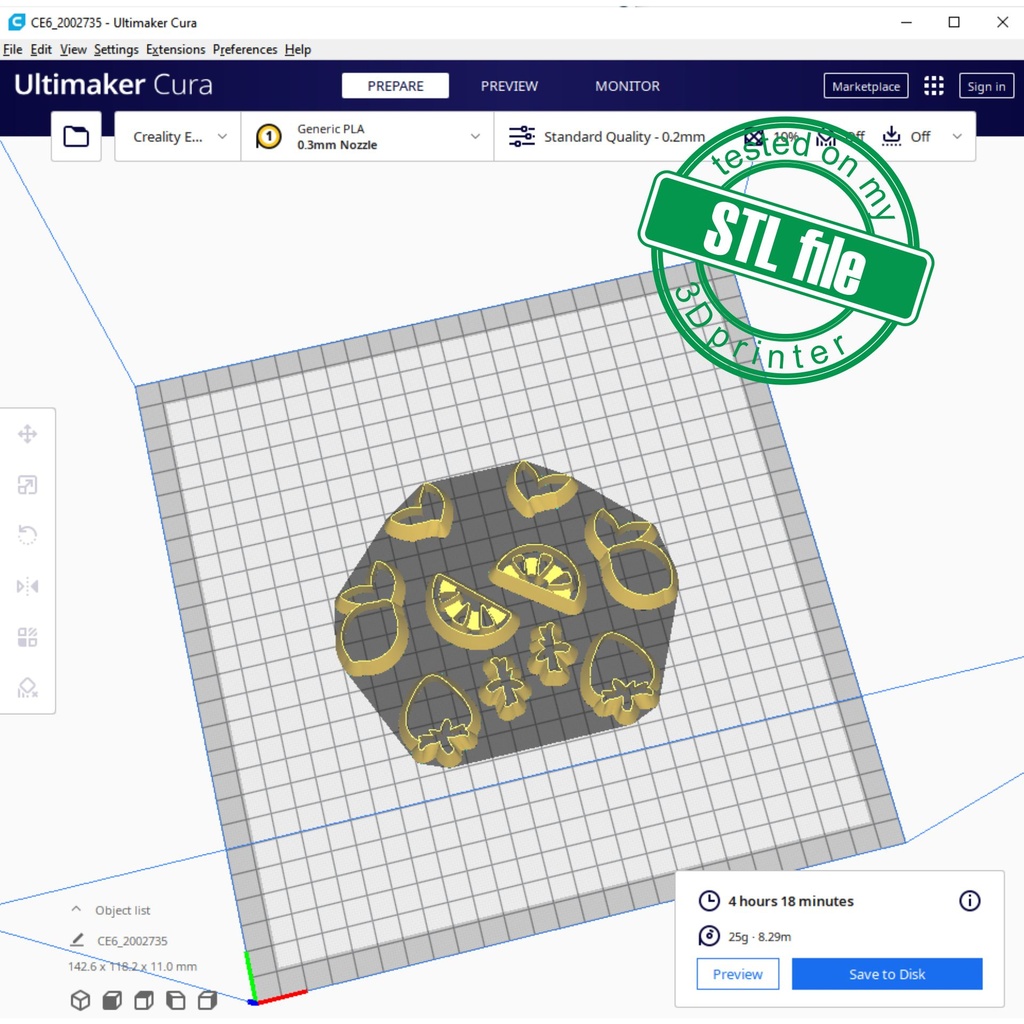Viewport: 1024px width, 1024px height.
Task: Expand the Creality printer selector dropdown
Action: 179,137
